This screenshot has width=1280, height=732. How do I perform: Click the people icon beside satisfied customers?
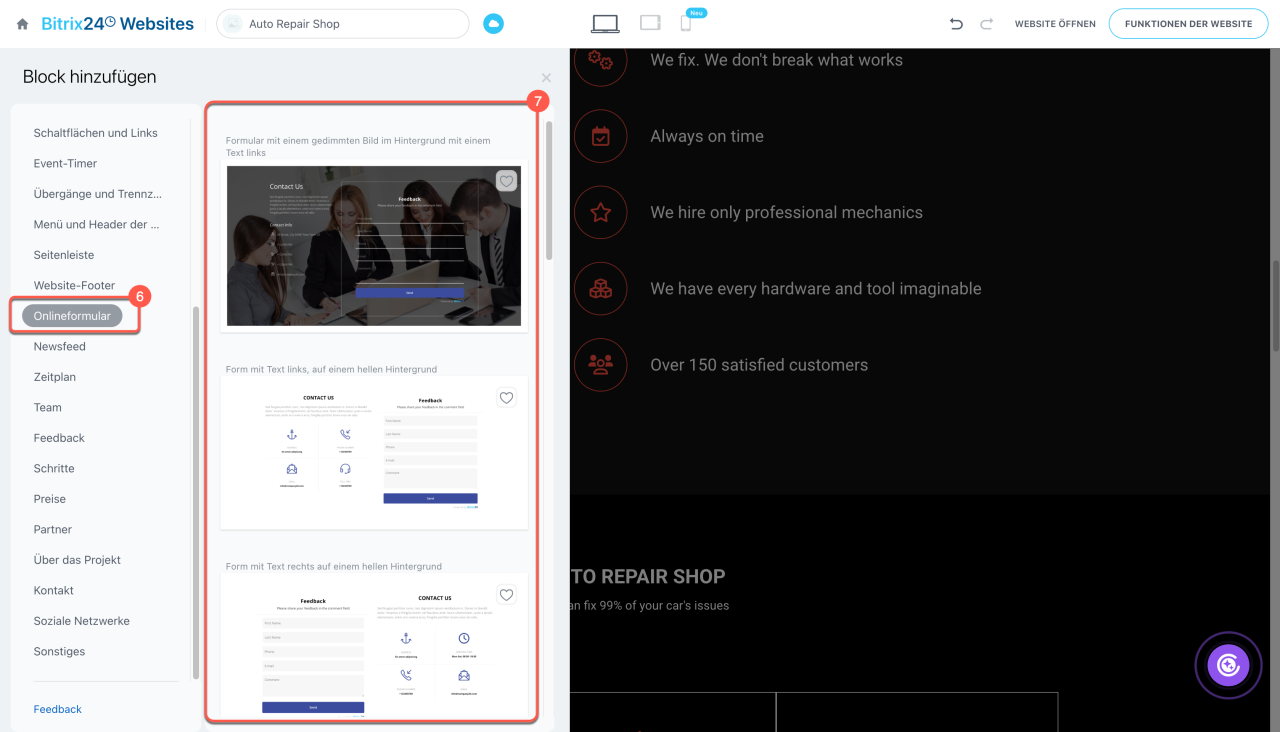pyautogui.click(x=601, y=365)
